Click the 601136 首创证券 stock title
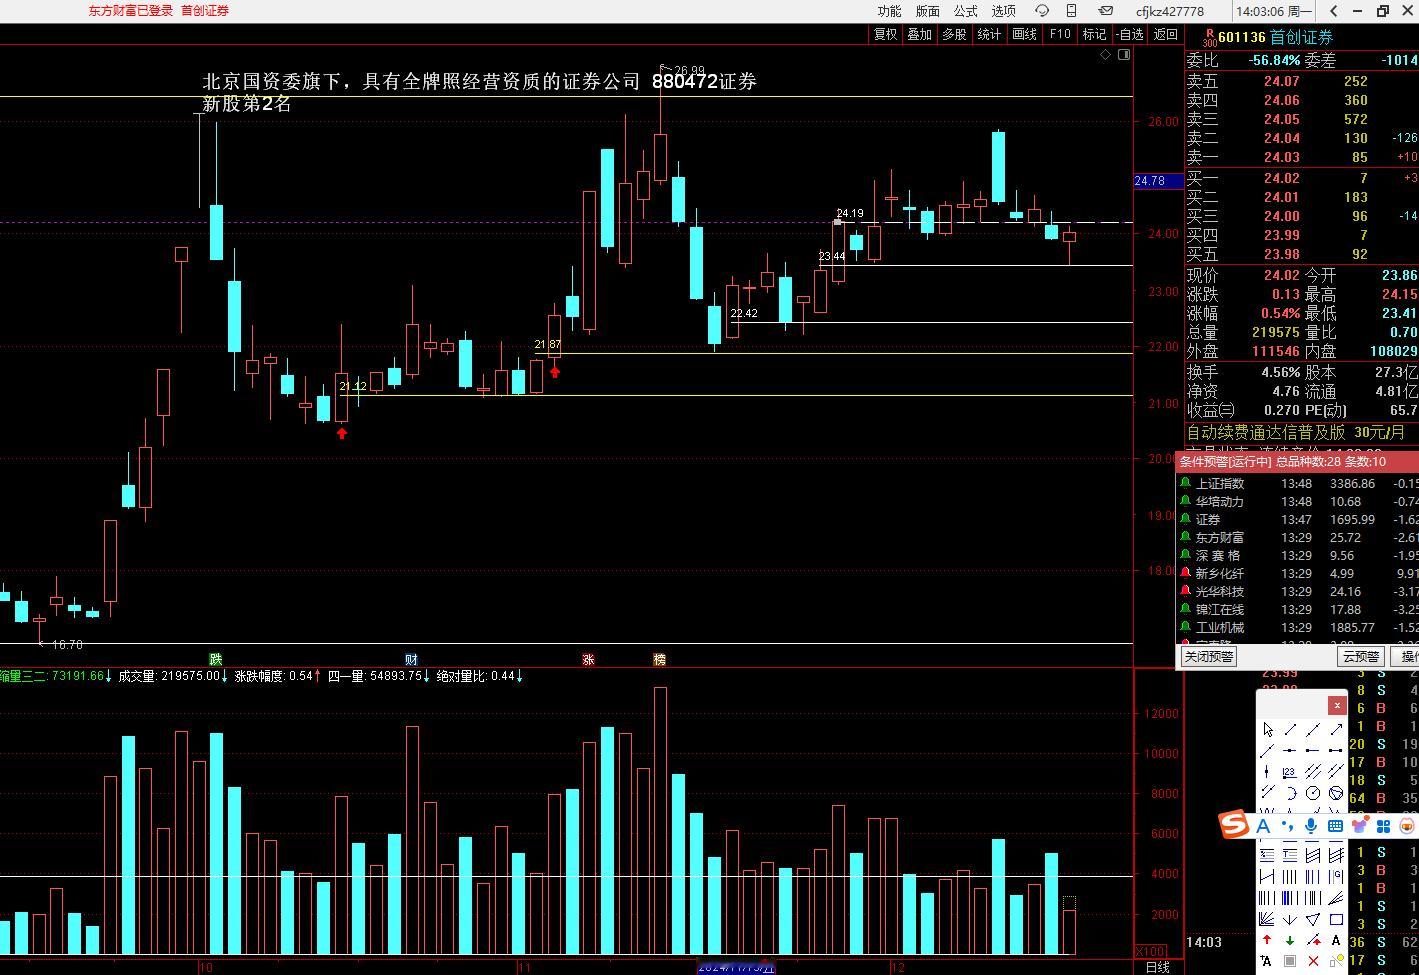 [x=1275, y=37]
